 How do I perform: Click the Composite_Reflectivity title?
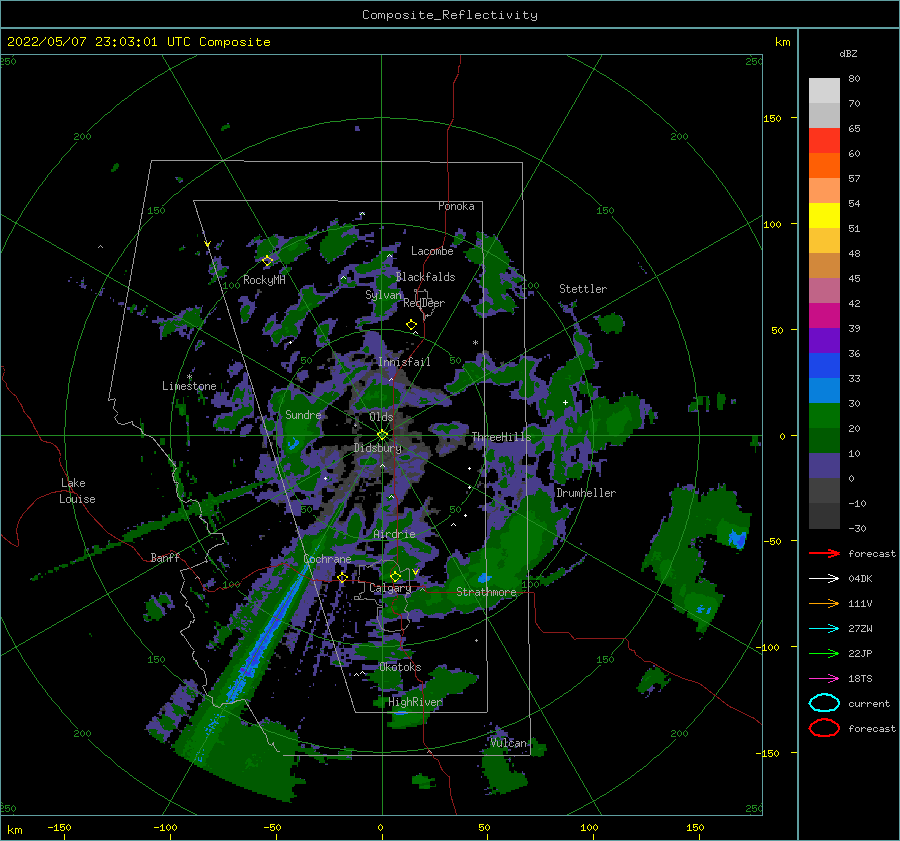(450, 15)
